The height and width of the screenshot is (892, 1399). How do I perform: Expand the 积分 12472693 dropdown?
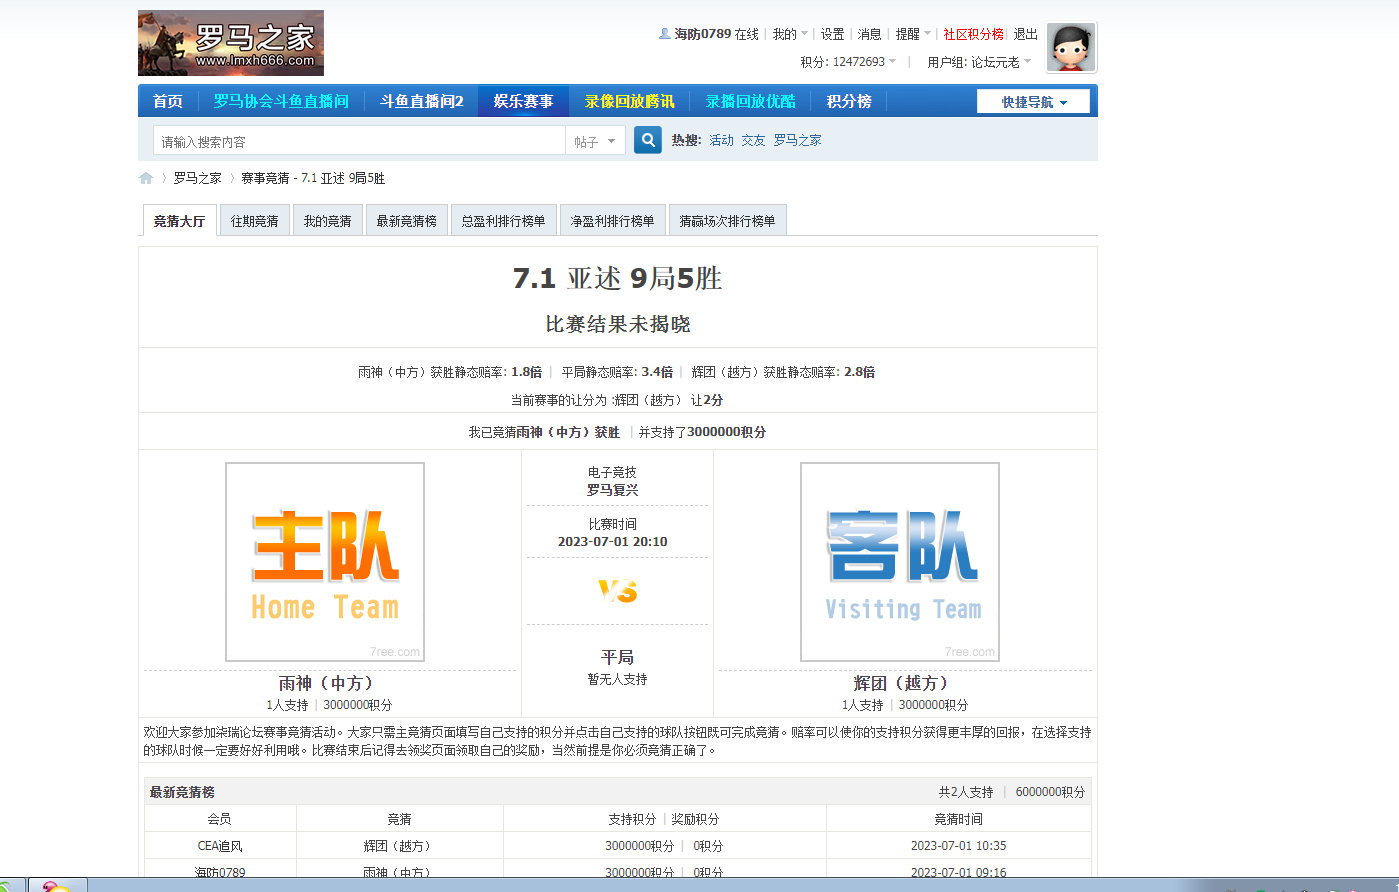[x=848, y=62]
